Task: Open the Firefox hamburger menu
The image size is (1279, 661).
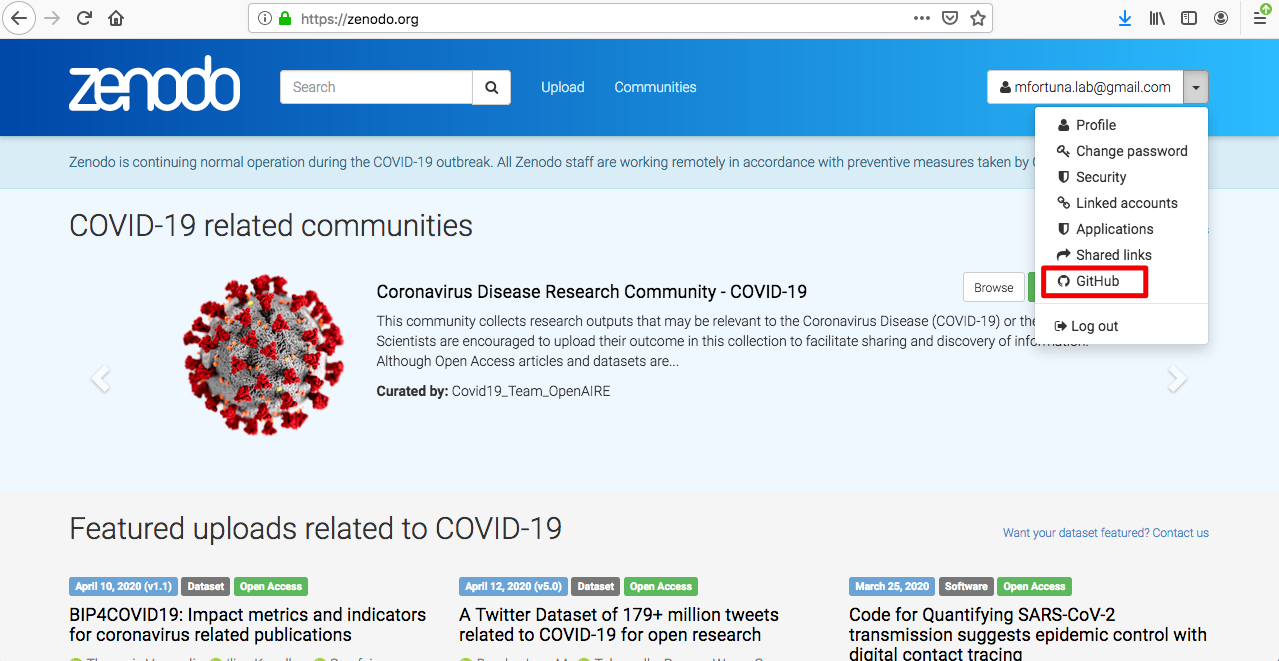Action: coord(1260,18)
